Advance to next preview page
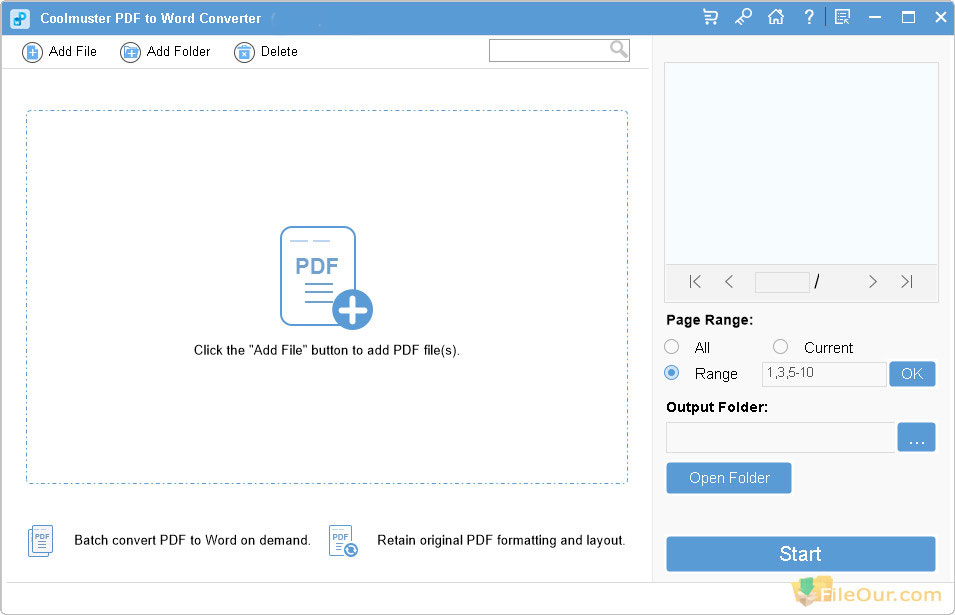The image size is (955, 615). click(x=873, y=282)
